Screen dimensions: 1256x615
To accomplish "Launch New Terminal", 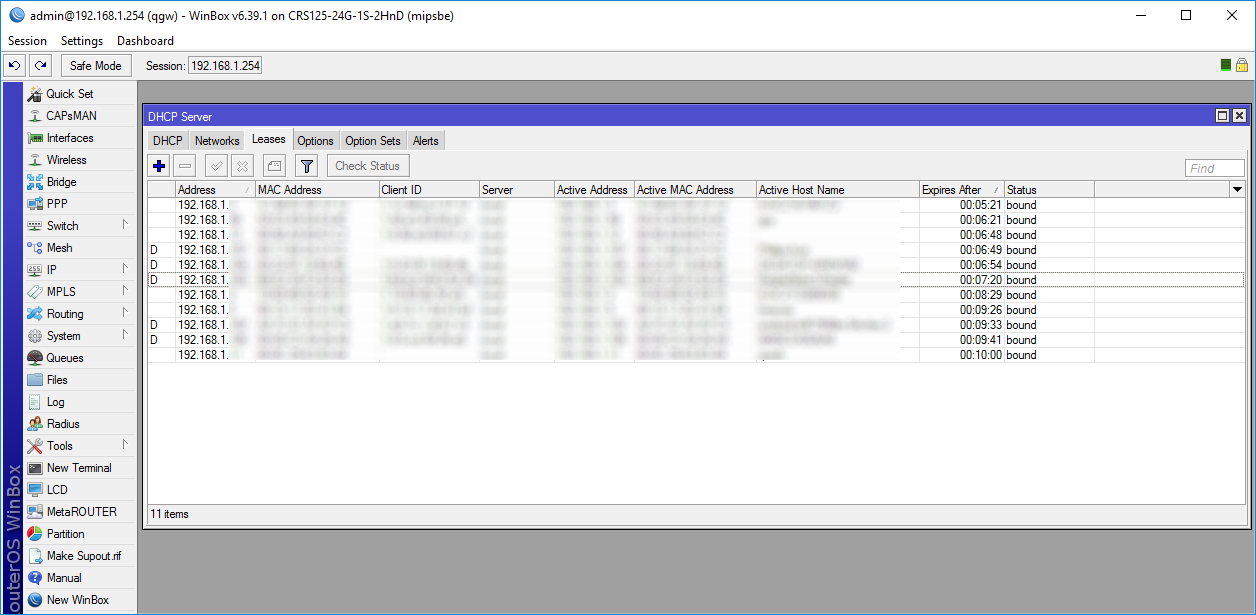I will click(80, 468).
